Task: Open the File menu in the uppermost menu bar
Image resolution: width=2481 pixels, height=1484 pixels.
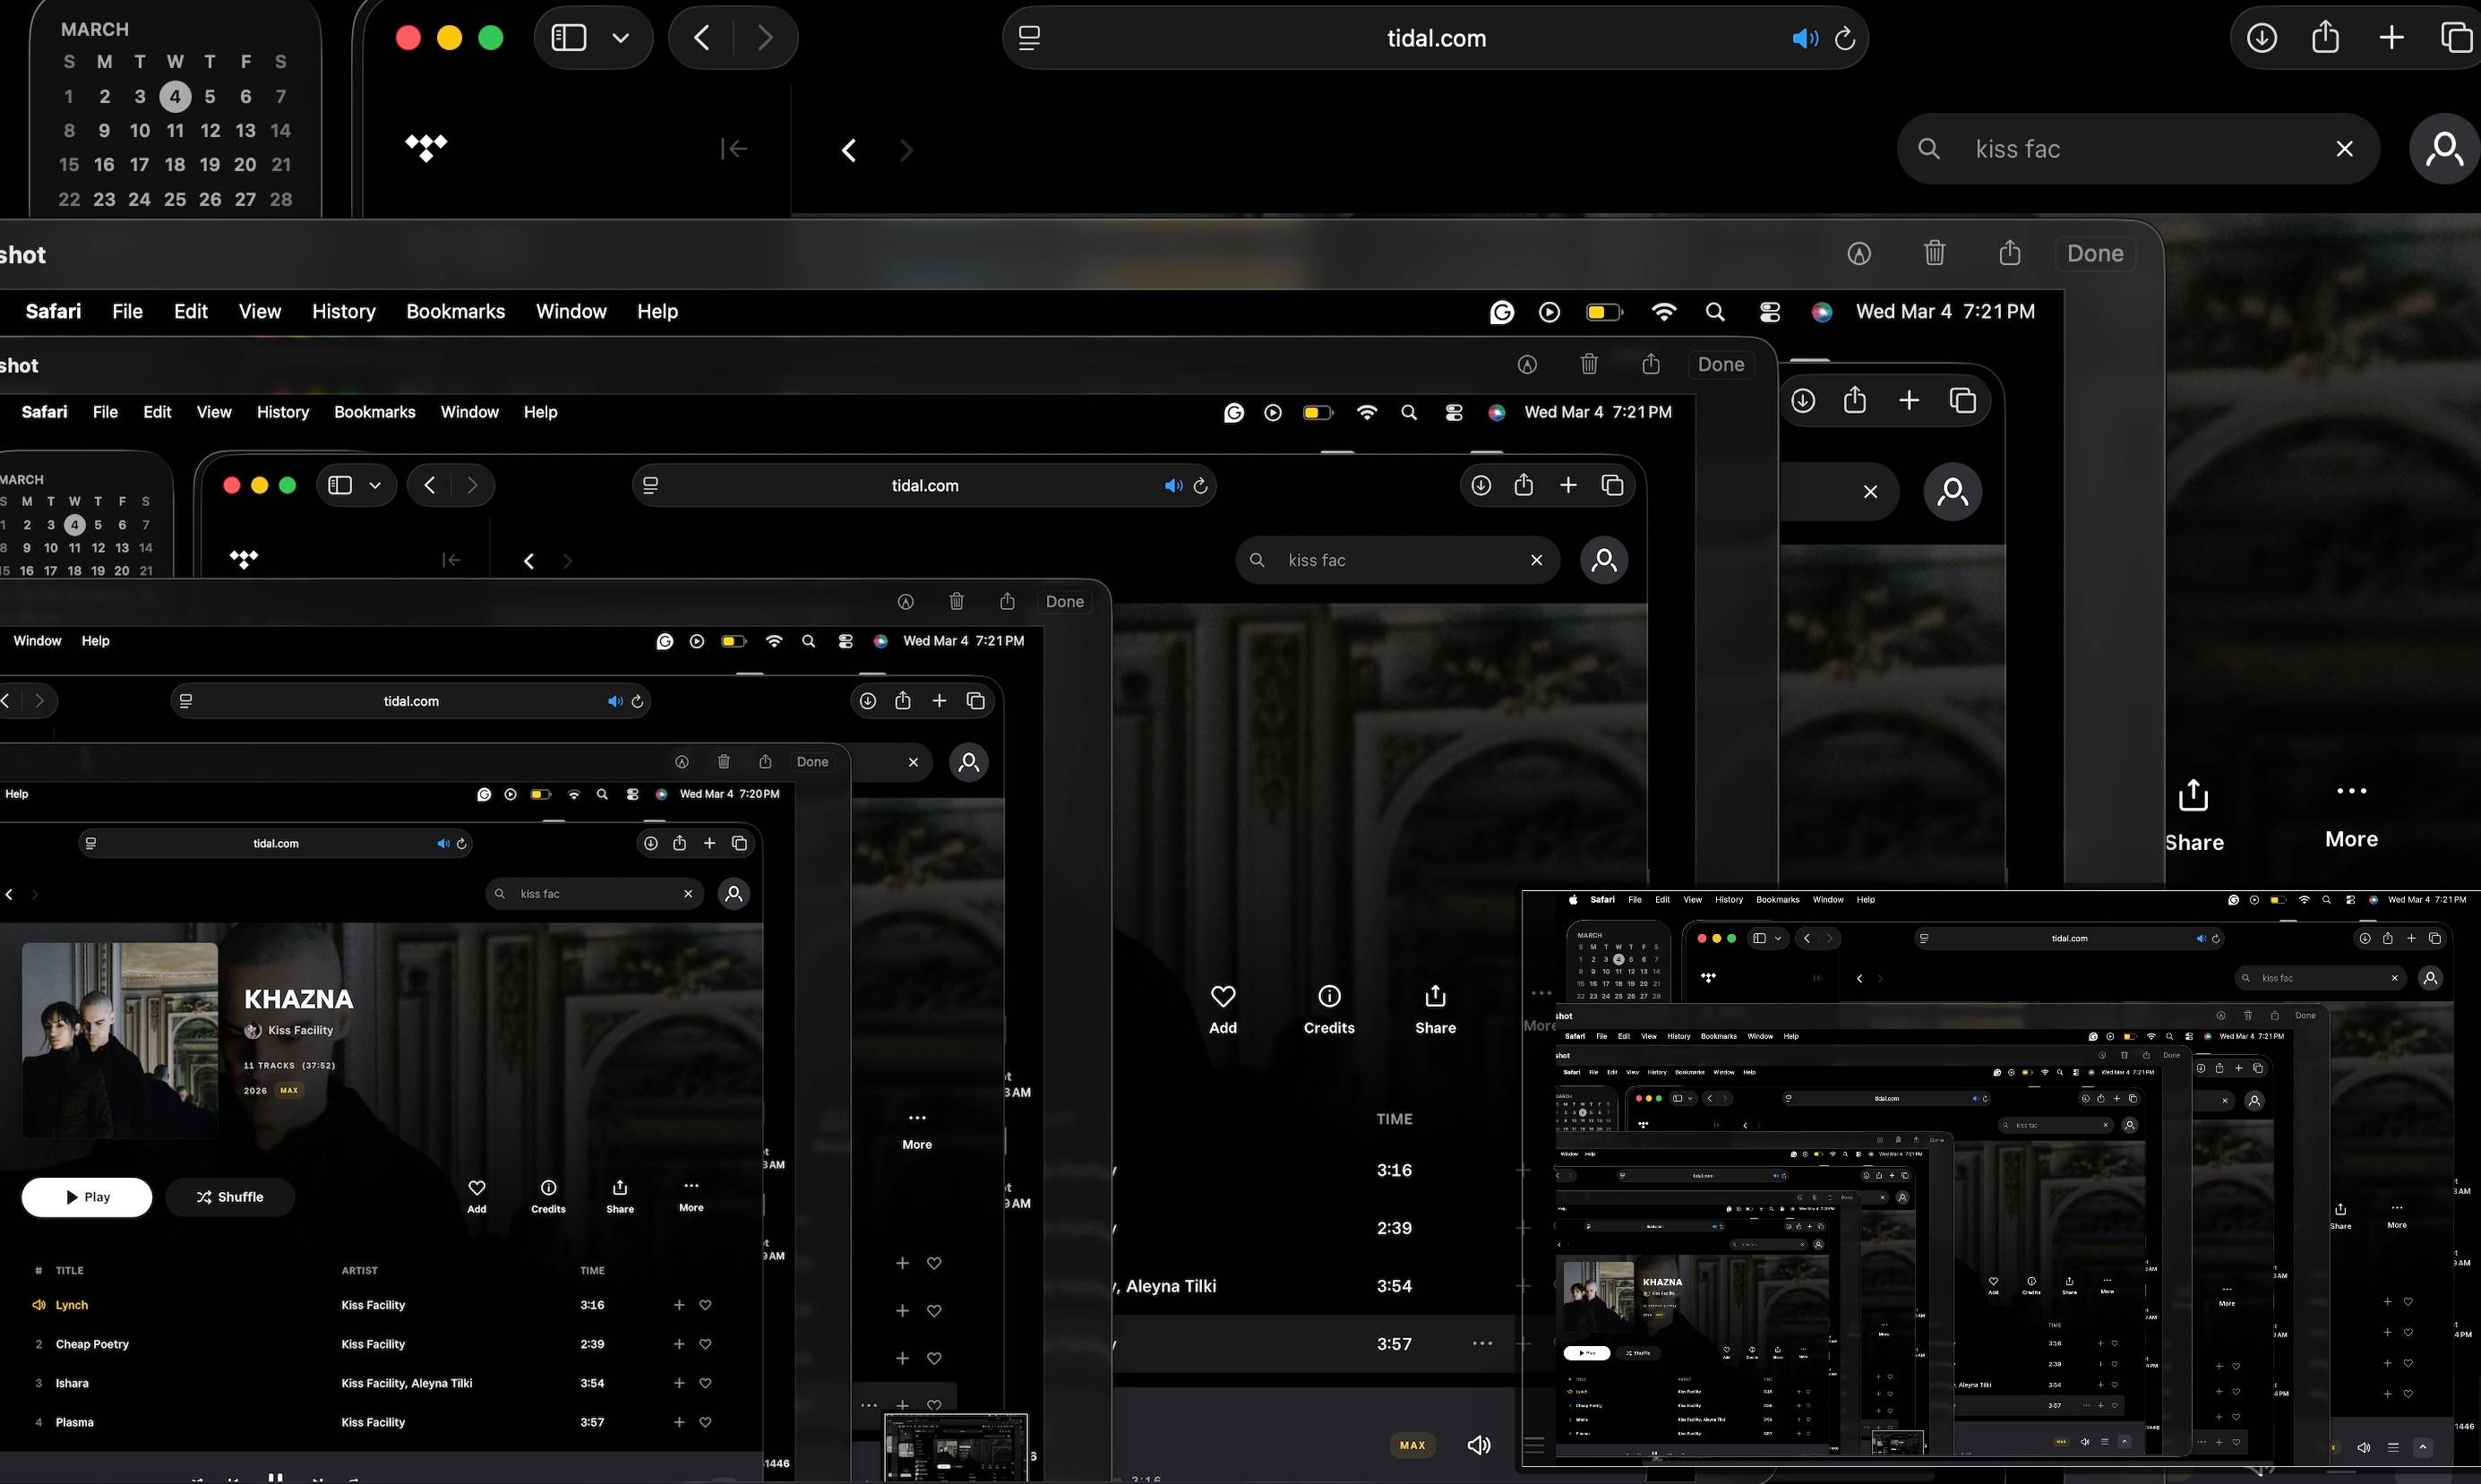Action: 127,312
